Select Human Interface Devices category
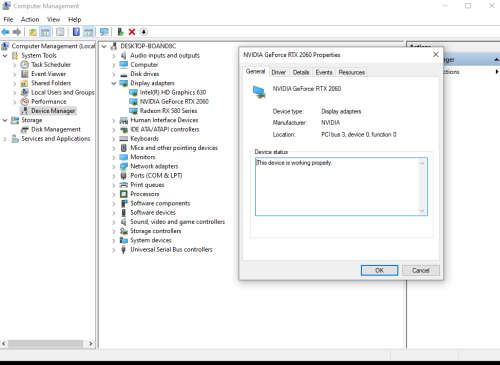500x365 pixels. 164,120
